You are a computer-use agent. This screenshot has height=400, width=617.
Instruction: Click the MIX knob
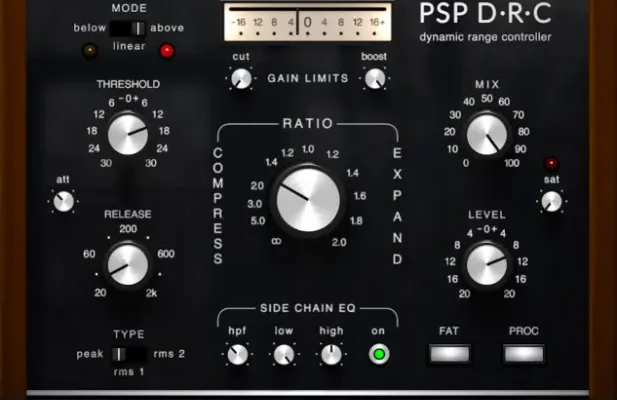487,134
